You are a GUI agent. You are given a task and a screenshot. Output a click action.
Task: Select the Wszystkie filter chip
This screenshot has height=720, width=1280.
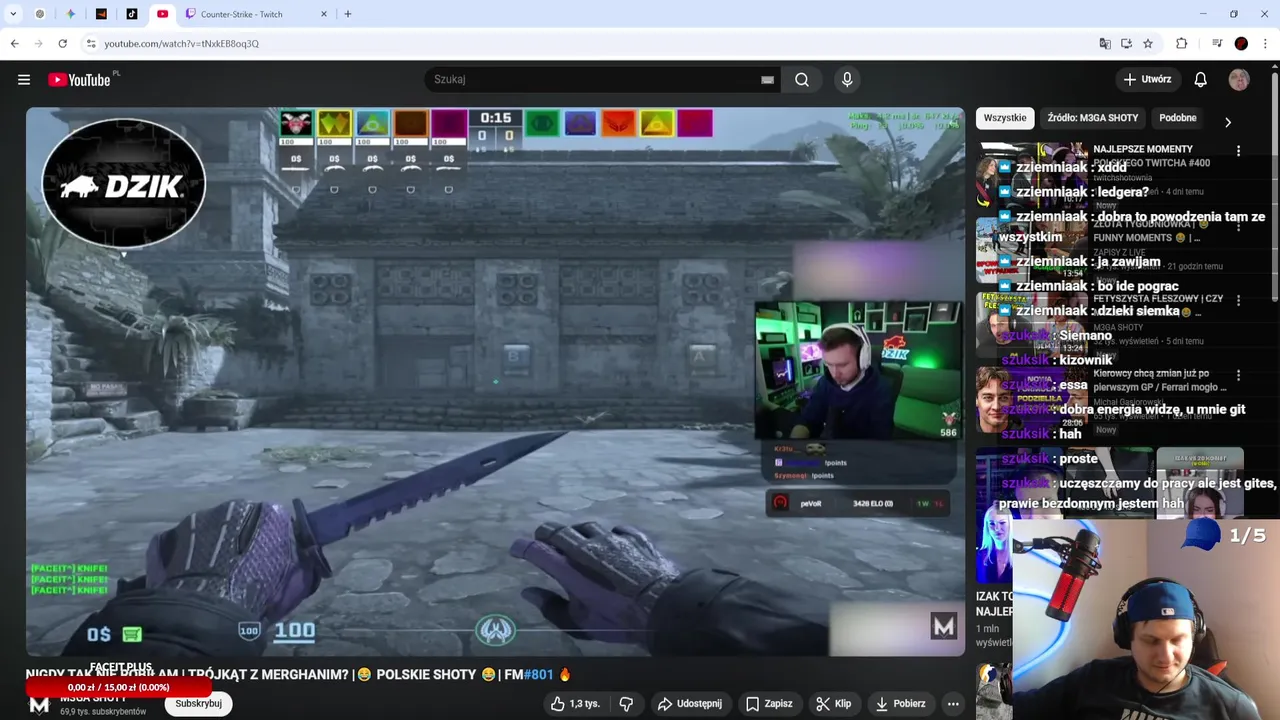click(1005, 118)
